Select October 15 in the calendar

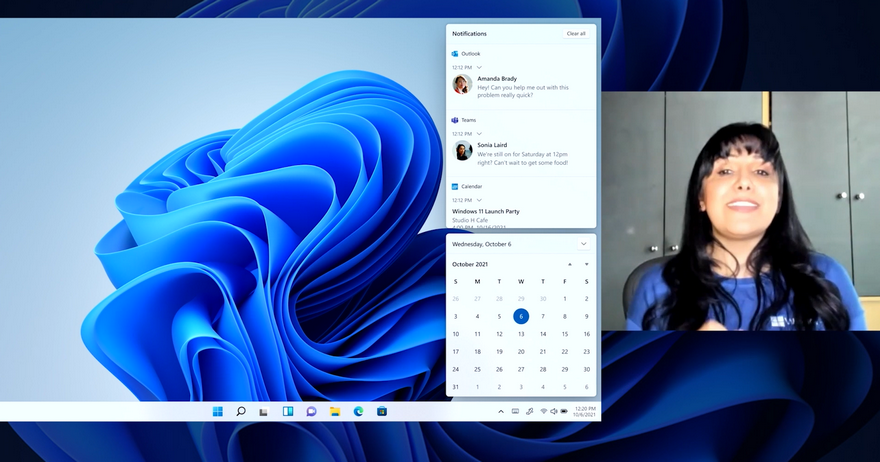pyautogui.click(x=565, y=334)
